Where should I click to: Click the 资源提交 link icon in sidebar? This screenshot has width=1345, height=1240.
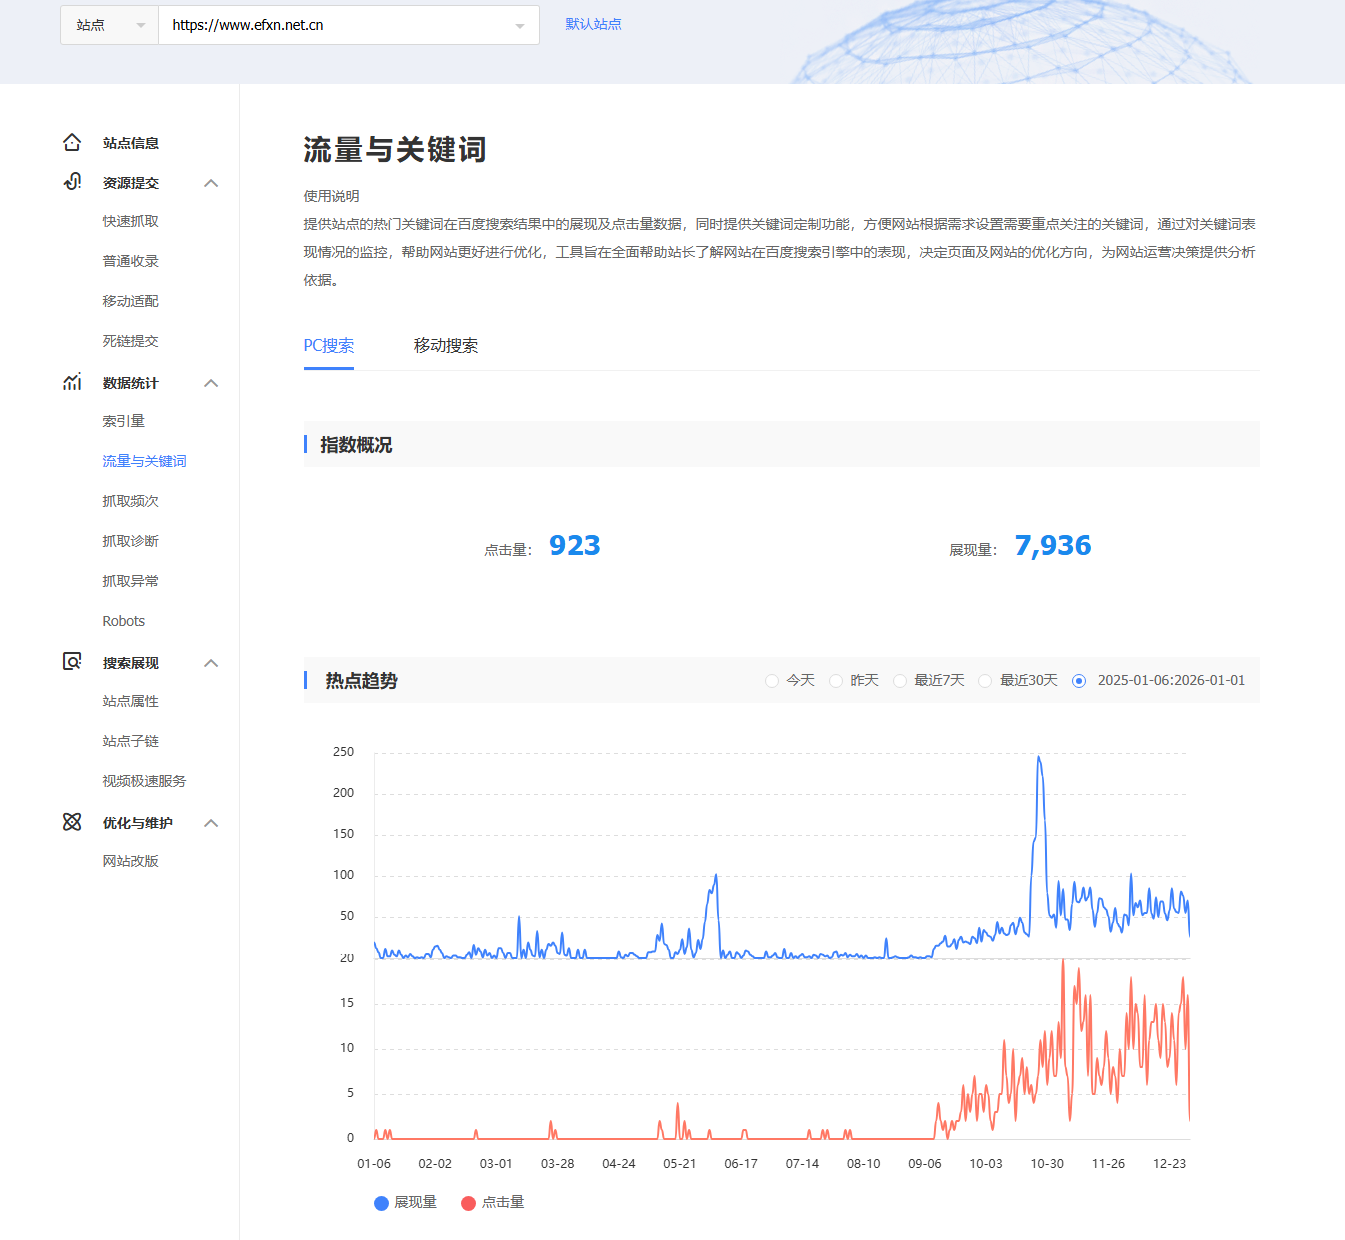click(x=72, y=182)
